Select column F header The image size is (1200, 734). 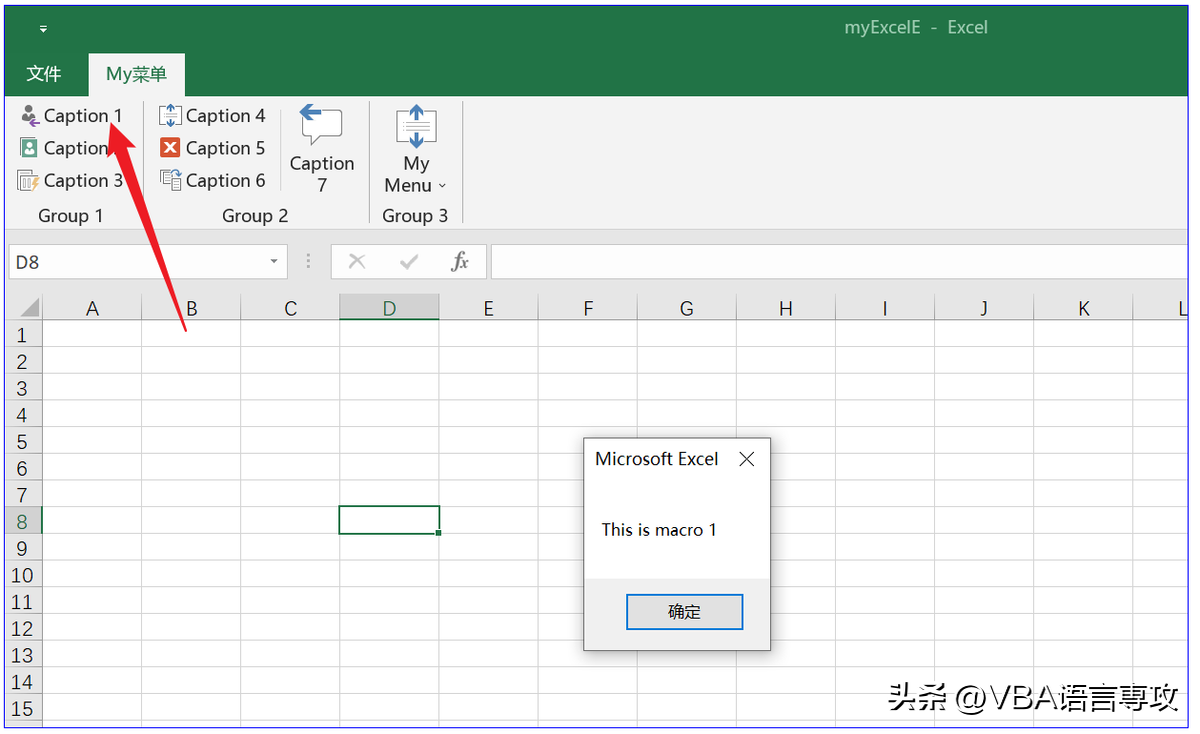587,308
